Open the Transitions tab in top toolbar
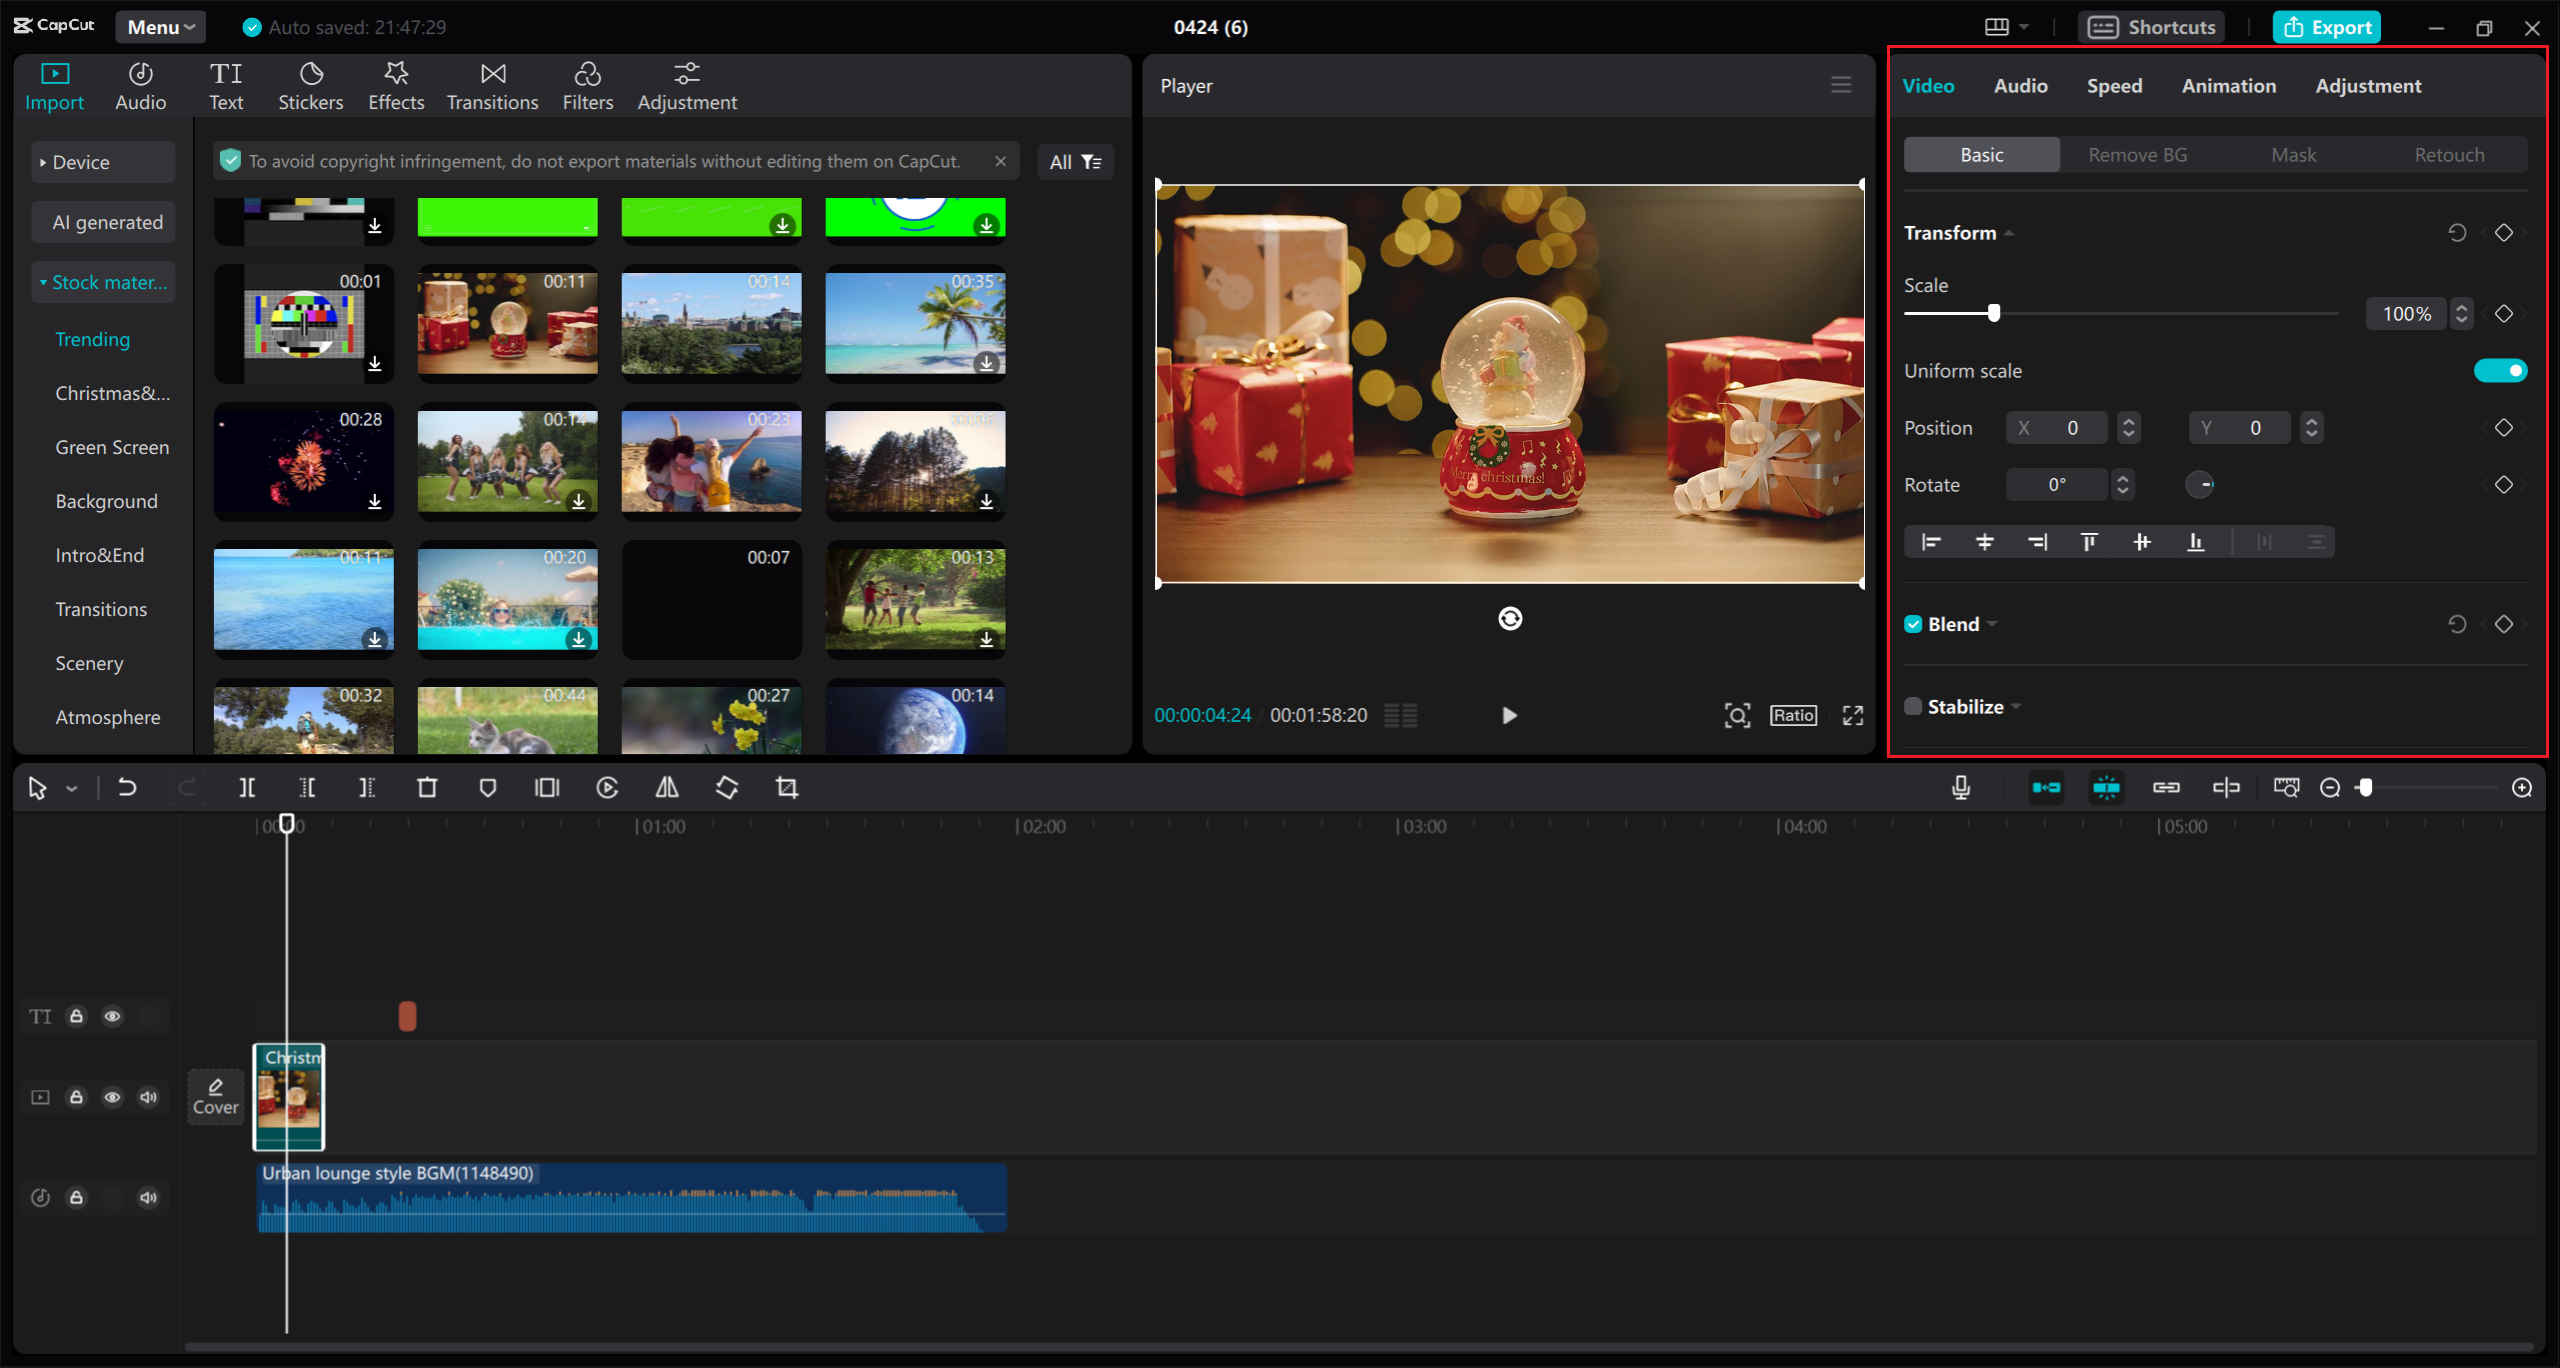This screenshot has width=2560, height=1368. [492, 86]
